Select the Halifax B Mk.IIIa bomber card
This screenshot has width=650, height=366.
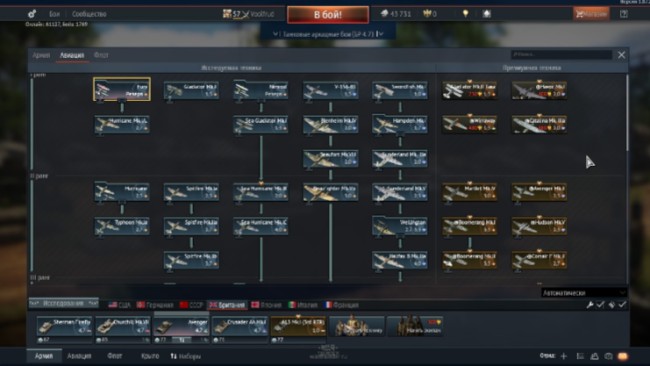click(x=400, y=260)
